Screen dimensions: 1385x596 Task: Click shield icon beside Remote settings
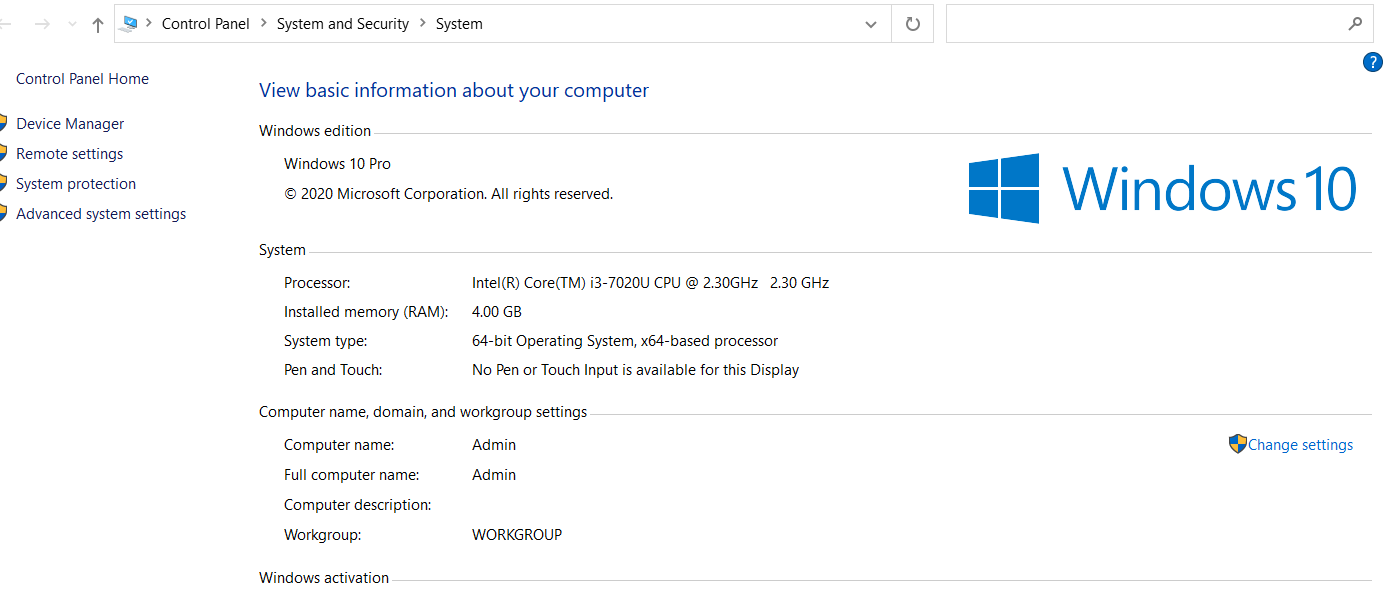4,154
